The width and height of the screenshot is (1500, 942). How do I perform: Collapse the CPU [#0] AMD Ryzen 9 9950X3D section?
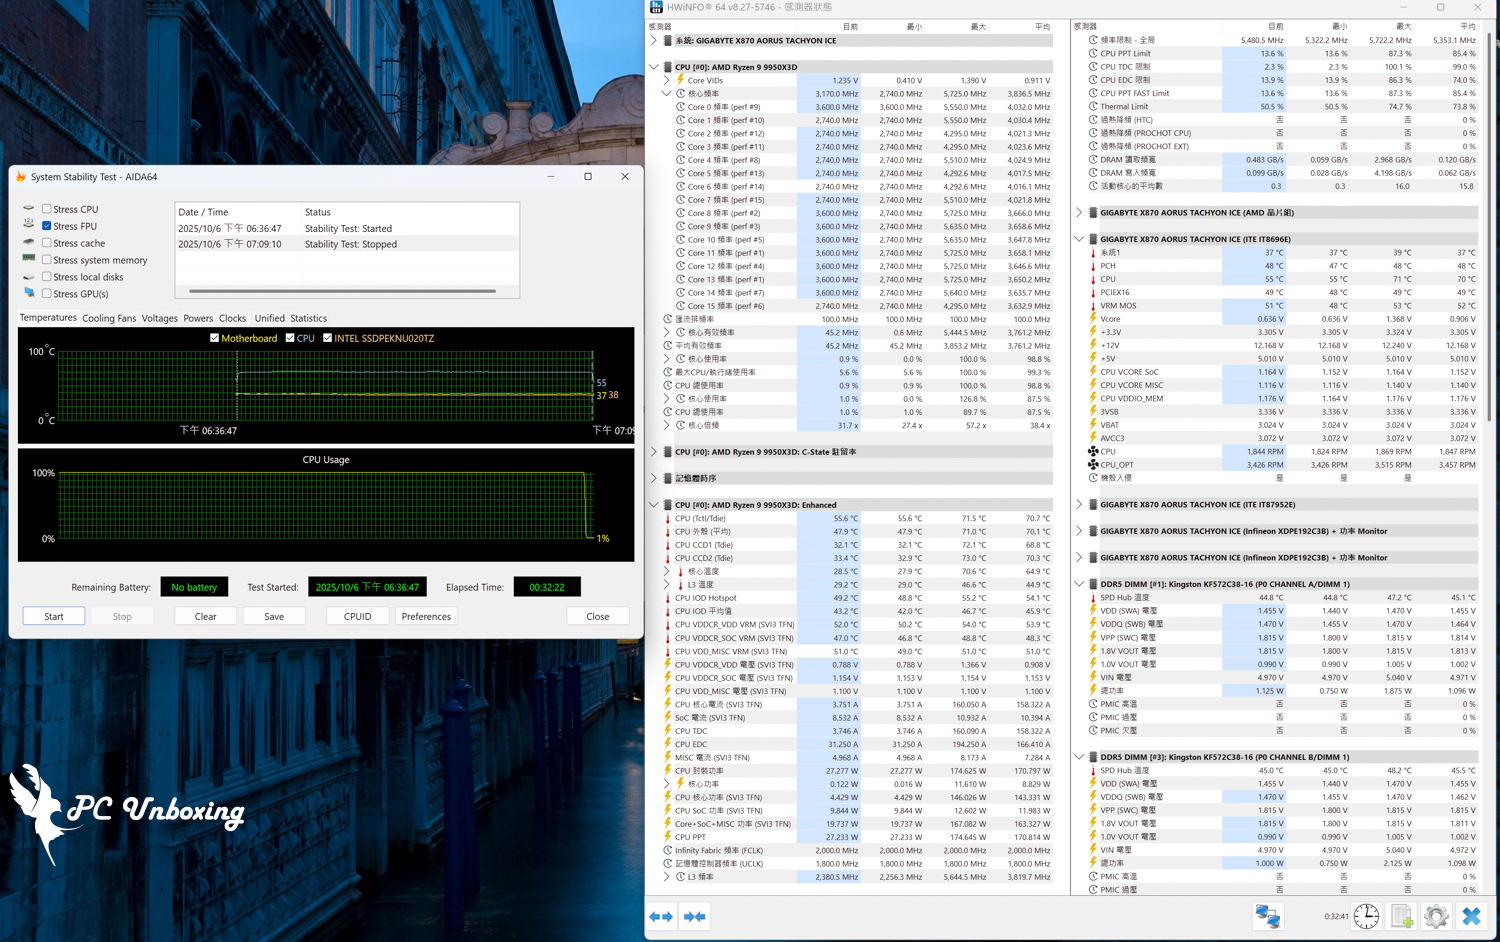[x=655, y=67]
